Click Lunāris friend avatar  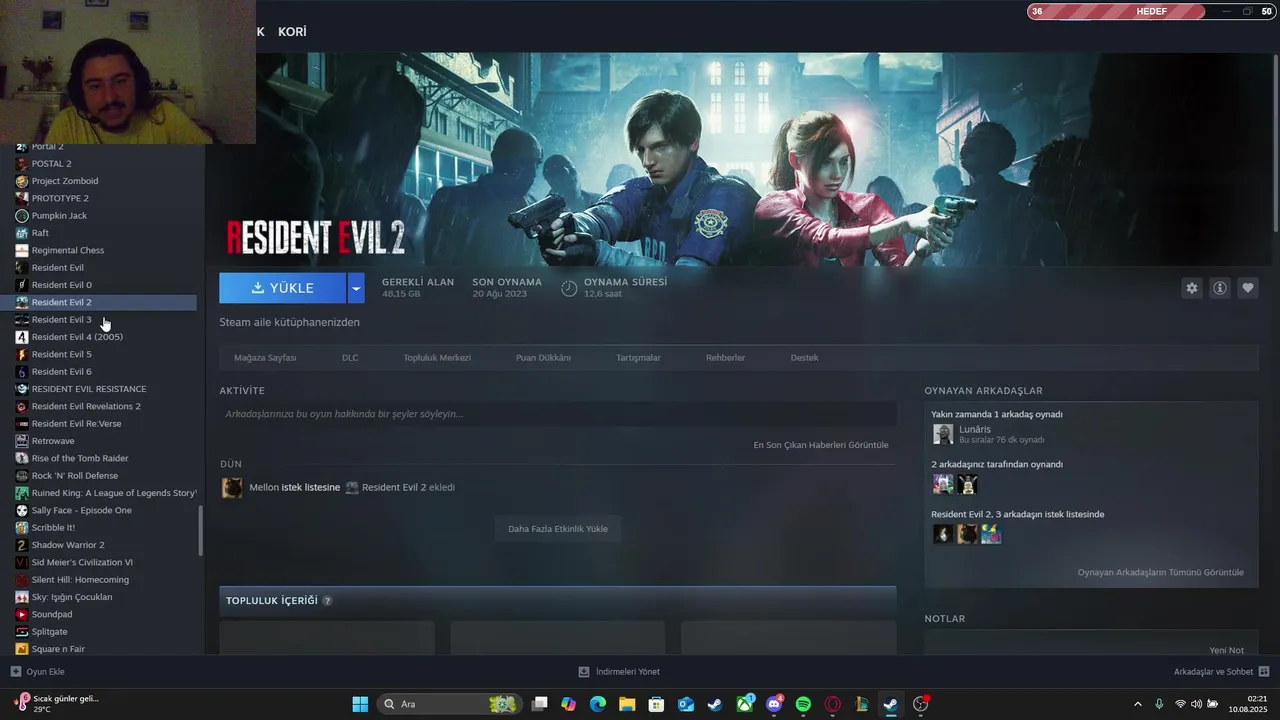pyautogui.click(x=943, y=434)
